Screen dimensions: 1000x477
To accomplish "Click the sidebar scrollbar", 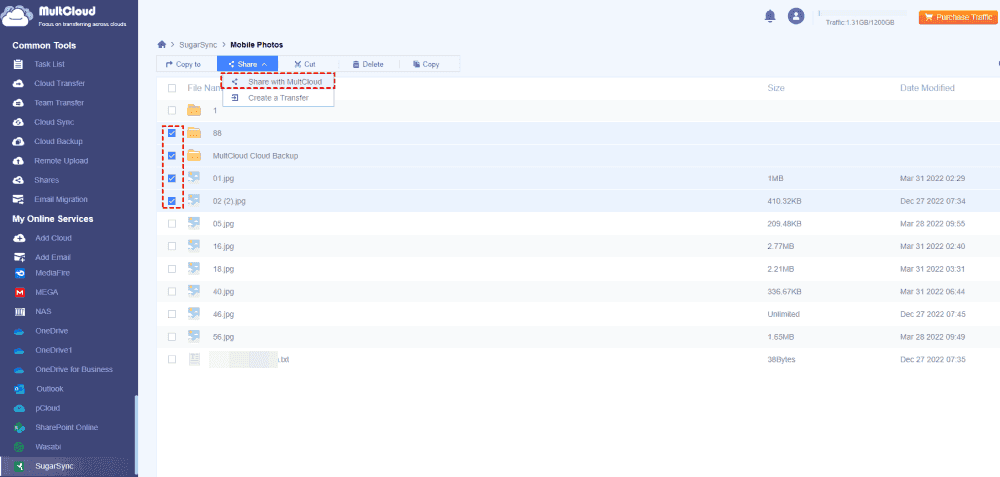I will click(x=135, y=435).
